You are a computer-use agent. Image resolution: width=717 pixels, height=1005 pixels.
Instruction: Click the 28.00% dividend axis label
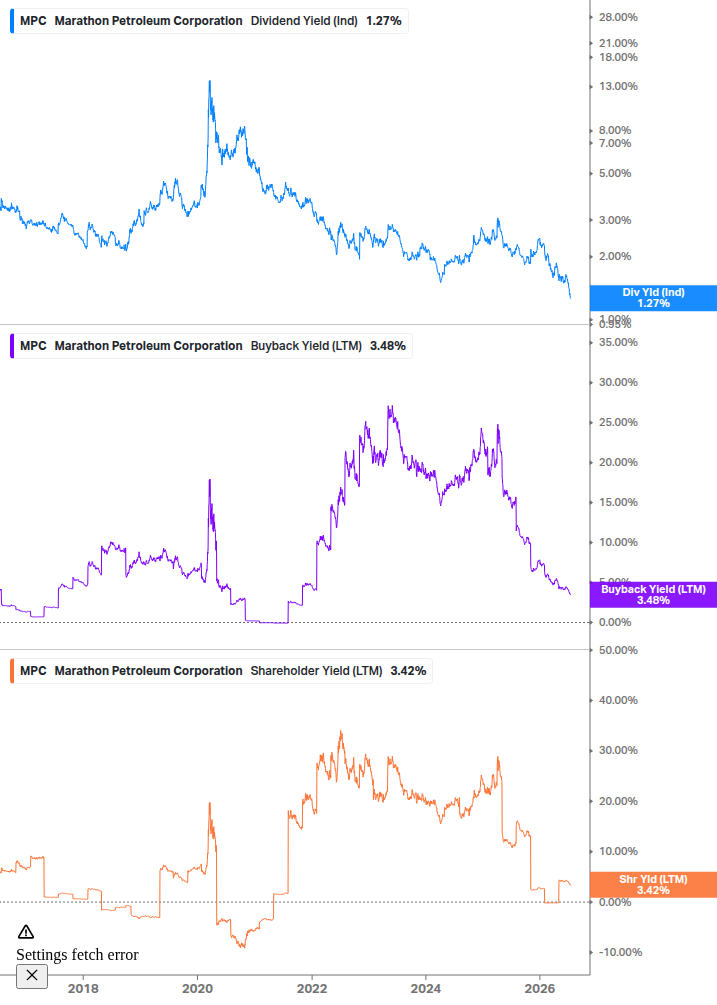[x=618, y=17]
